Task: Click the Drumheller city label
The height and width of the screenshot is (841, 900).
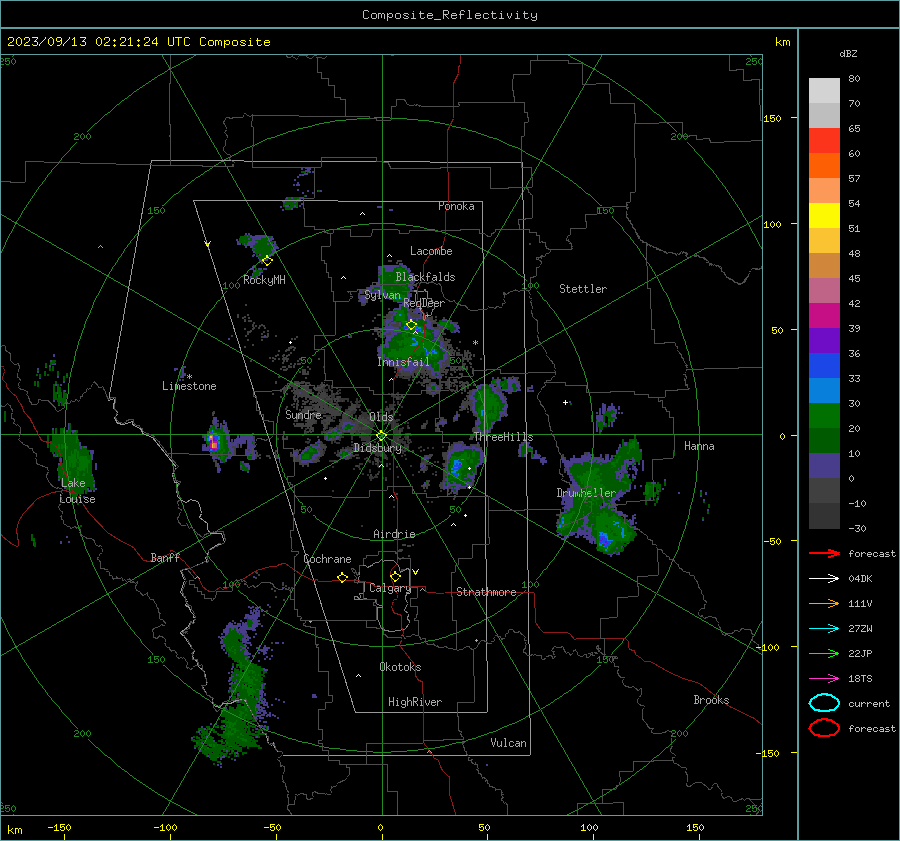Action: click(x=586, y=493)
